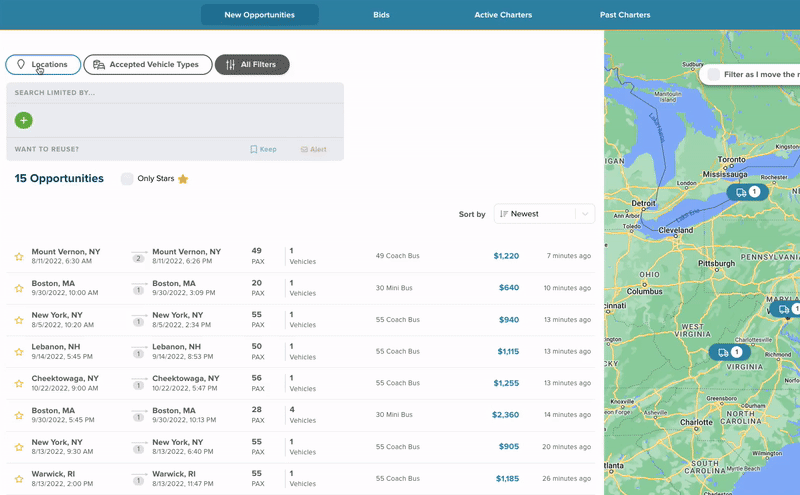The height and width of the screenshot is (495, 800).
Task: Open the Locations filter
Action: pyautogui.click(x=43, y=65)
